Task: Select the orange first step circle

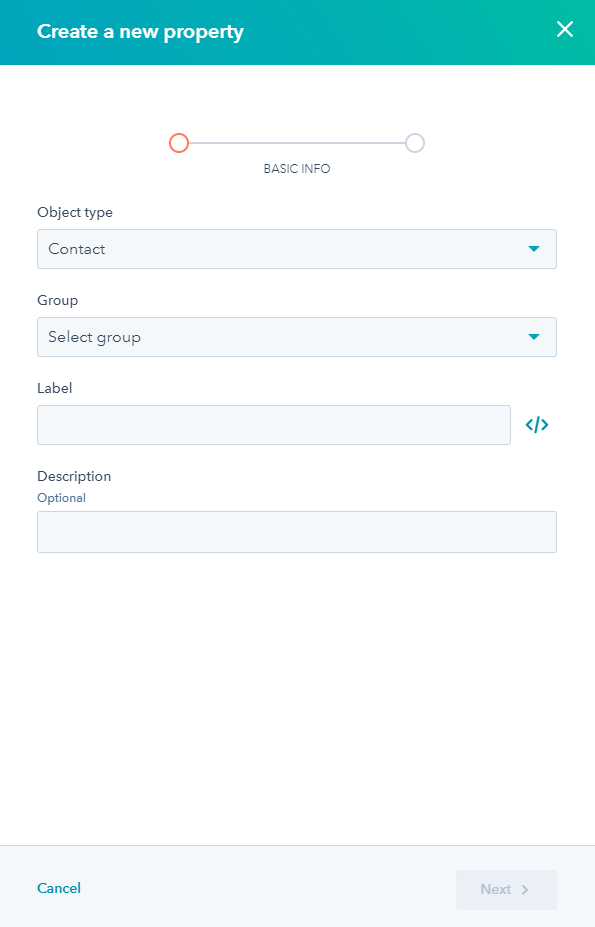Action: pyautogui.click(x=179, y=143)
